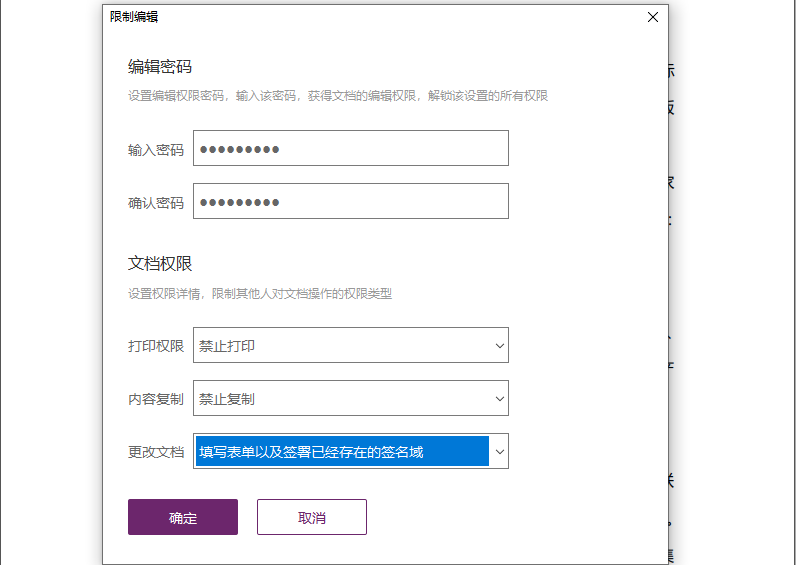Confirm settings with the 确定 button
The width and height of the screenshot is (796, 565).
pyautogui.click(x=183, y=518)
